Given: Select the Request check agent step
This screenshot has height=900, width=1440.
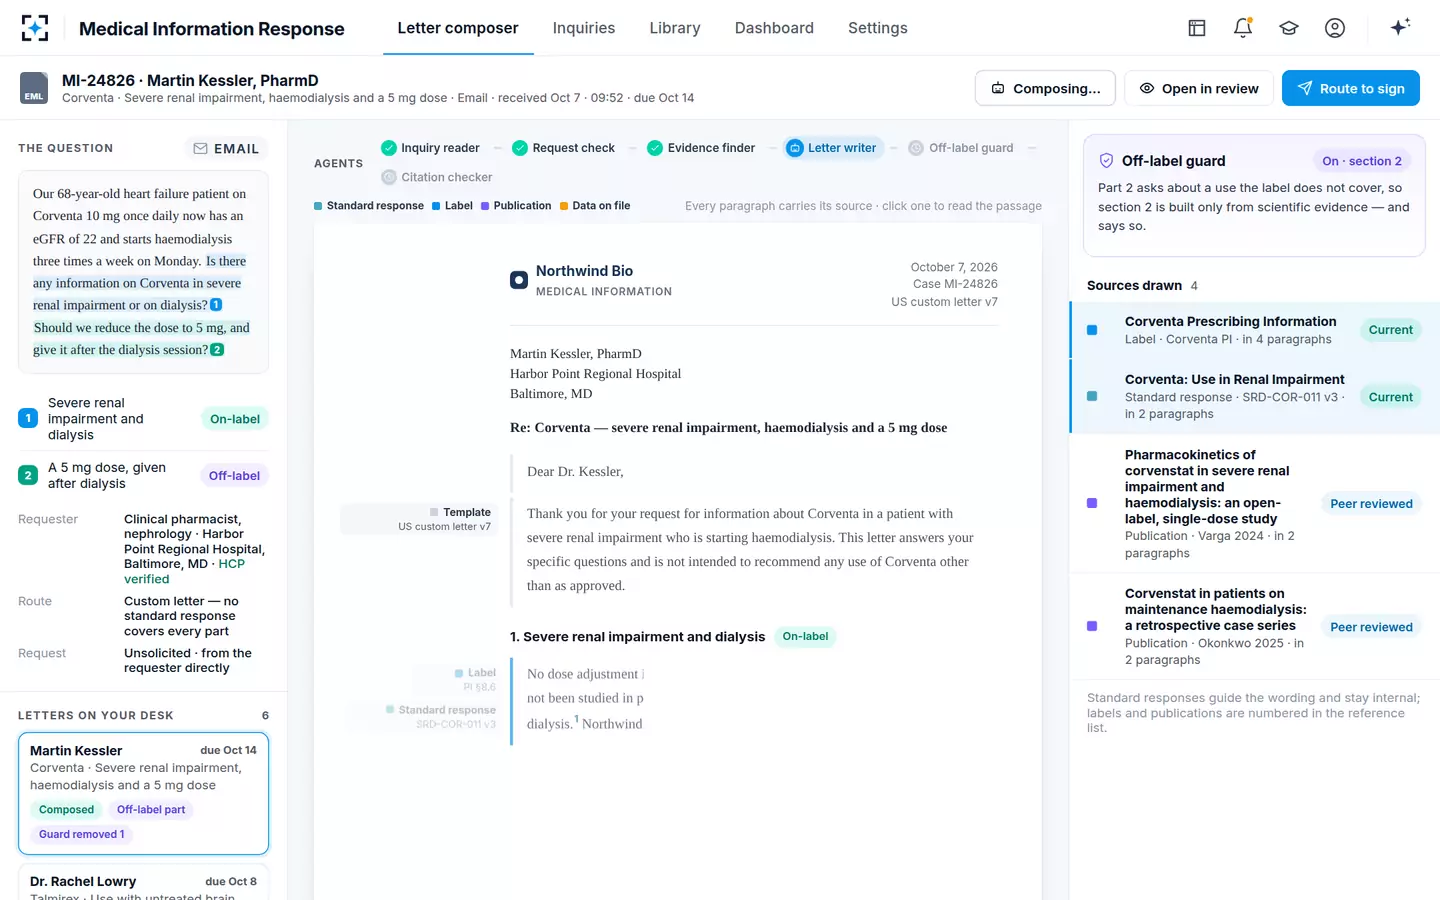Looking at the screenshot, I should click(x=563, y=148).
